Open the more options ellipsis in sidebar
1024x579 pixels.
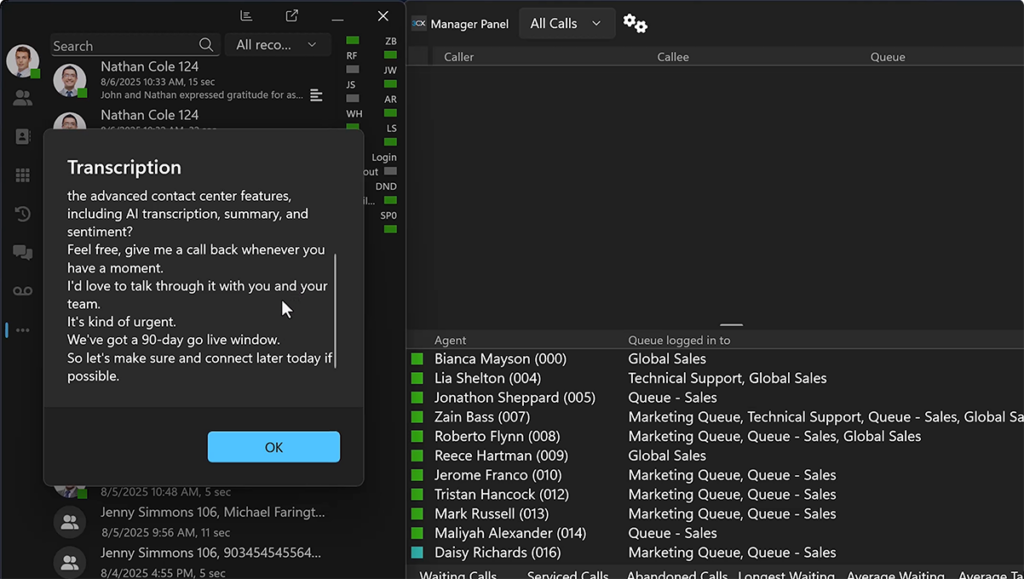pos(22,330)
